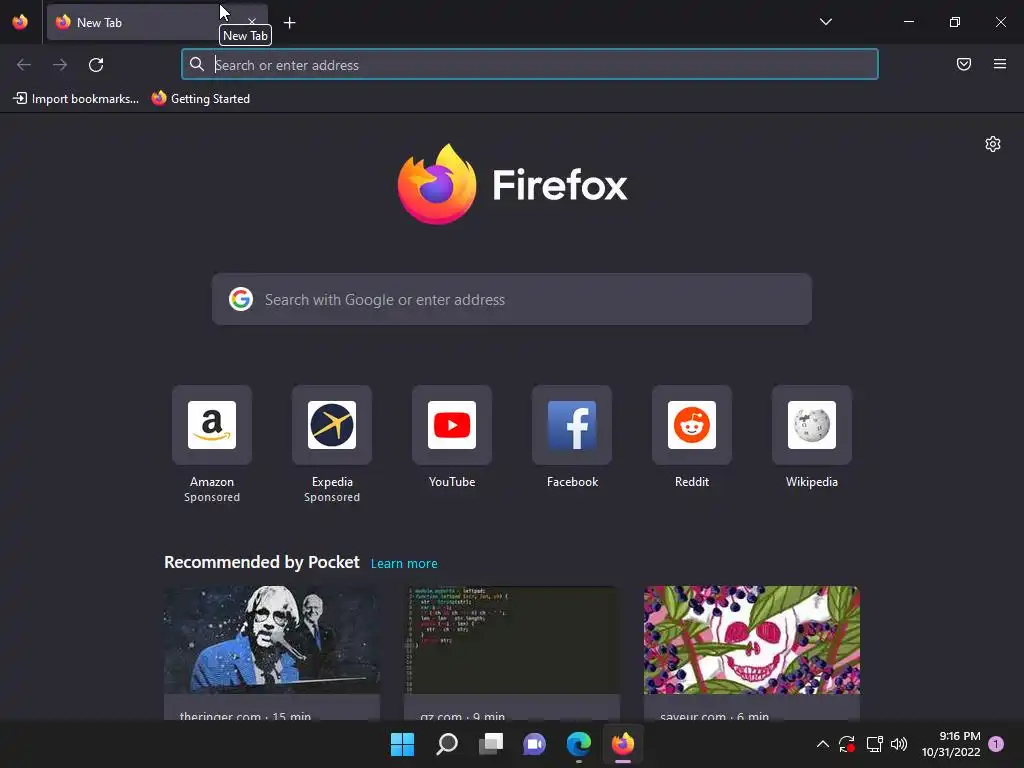Reload the current page
This screenshot has height=768, width=1024.
point(96,65)
